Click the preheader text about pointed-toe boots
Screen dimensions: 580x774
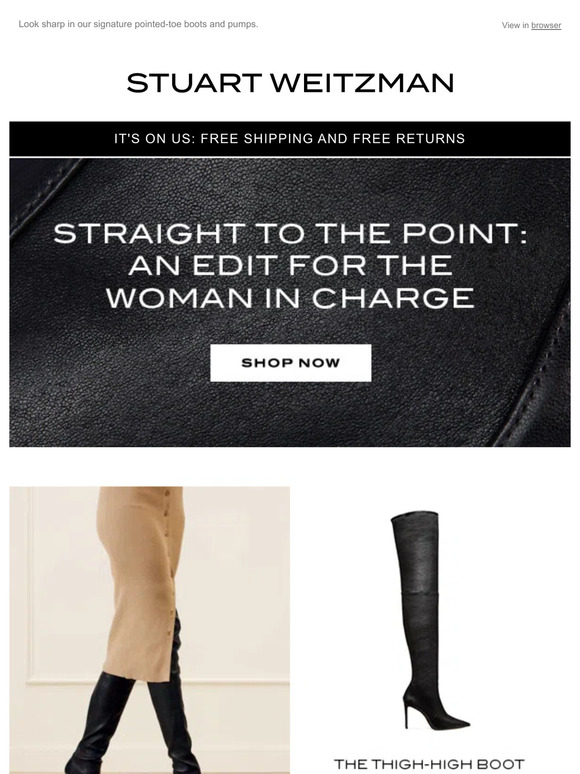[138, 24]
